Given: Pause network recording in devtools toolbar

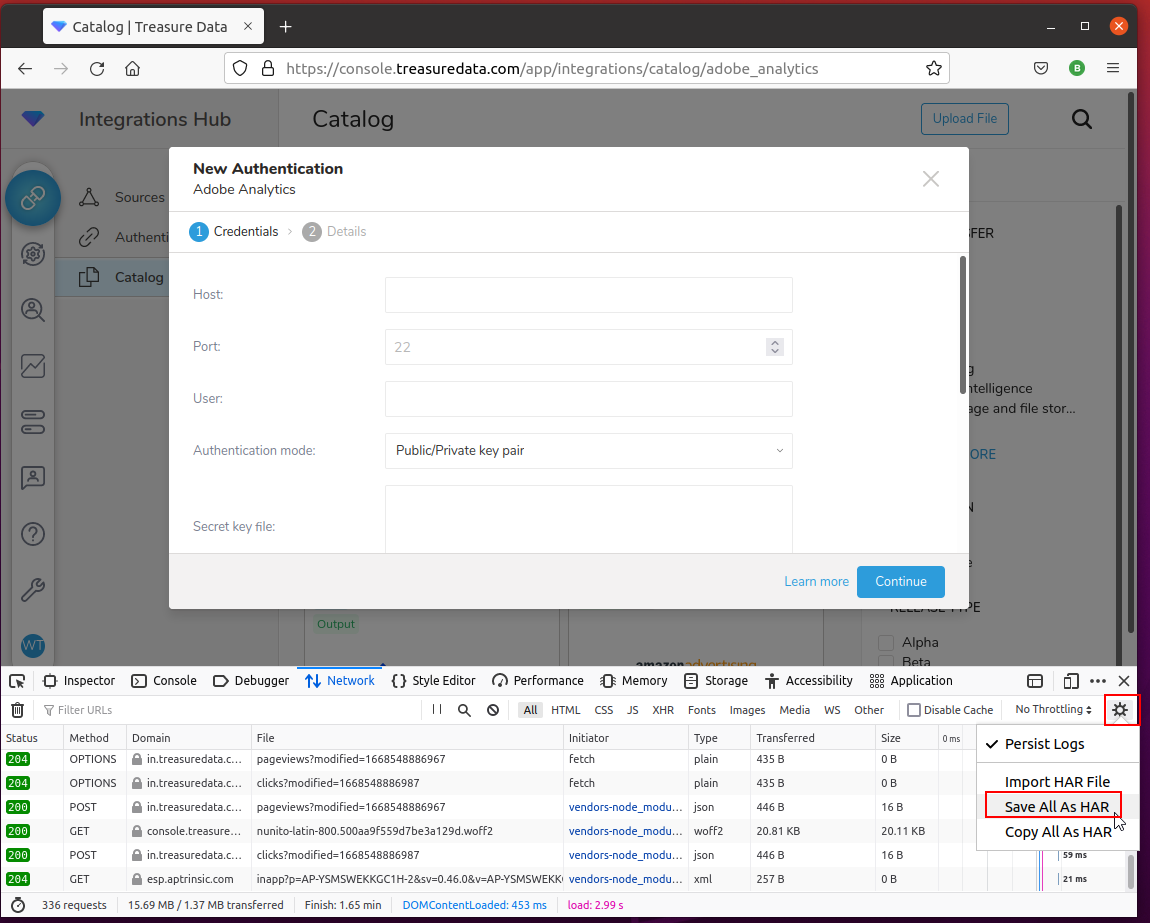Looking at the screenshot, I should point(437,710).
